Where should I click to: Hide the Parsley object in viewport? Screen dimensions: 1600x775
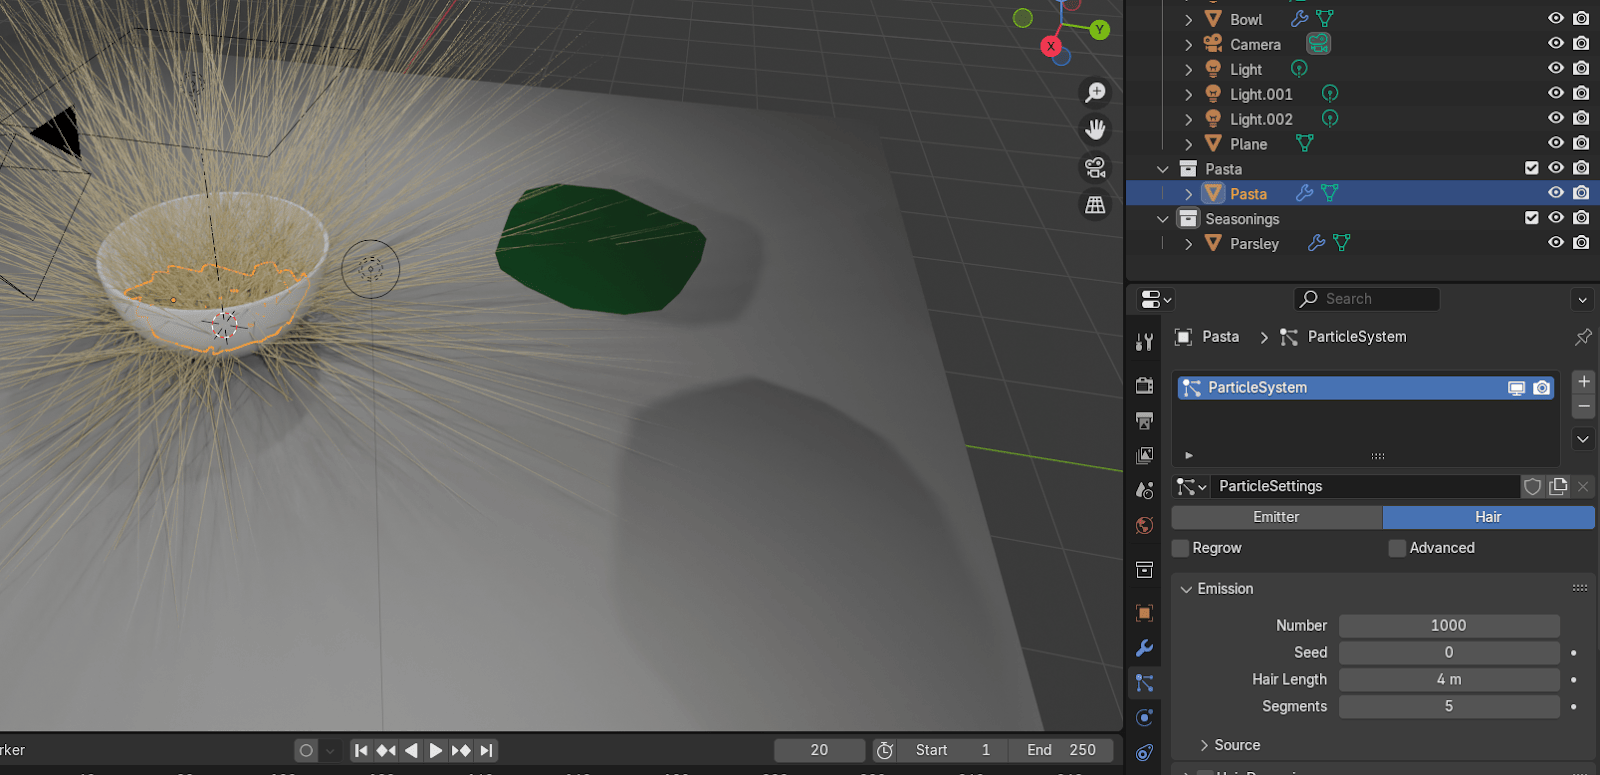(1555, 243)
